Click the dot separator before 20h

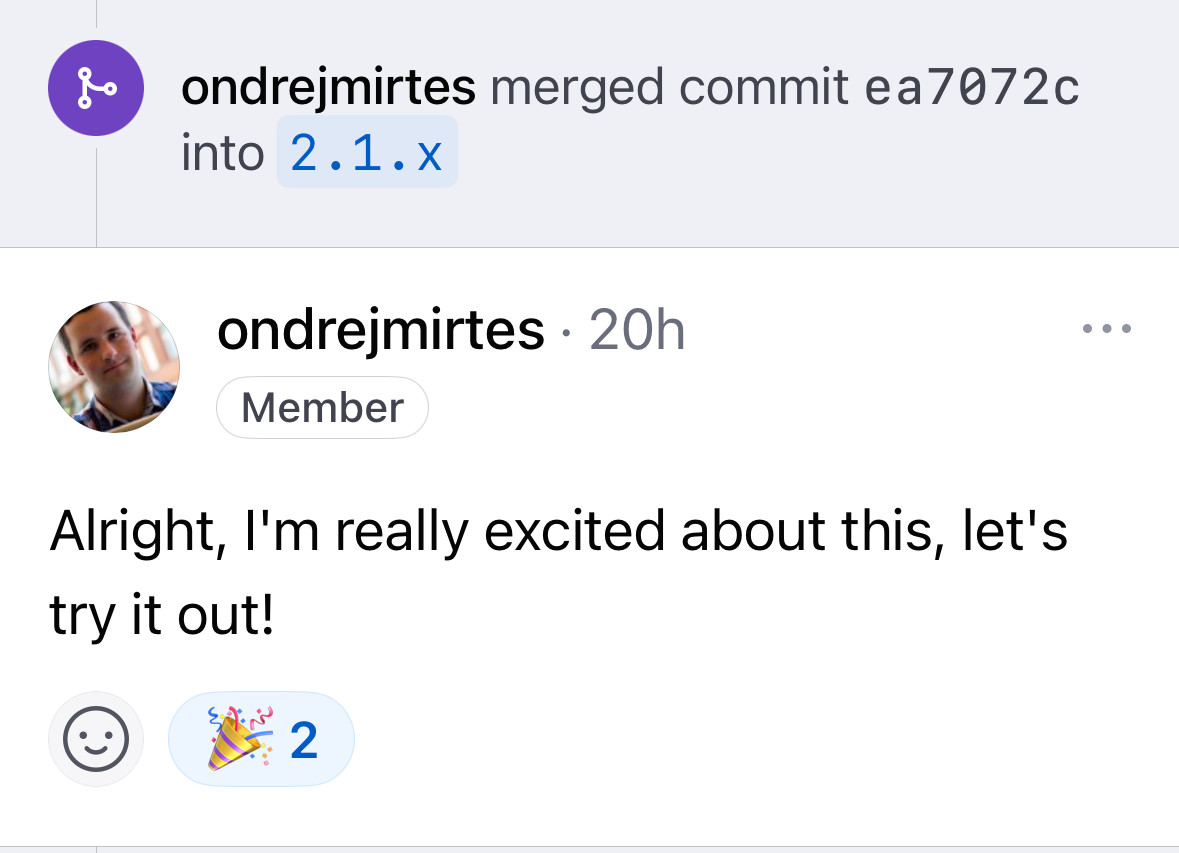click(x=566, y=332)
